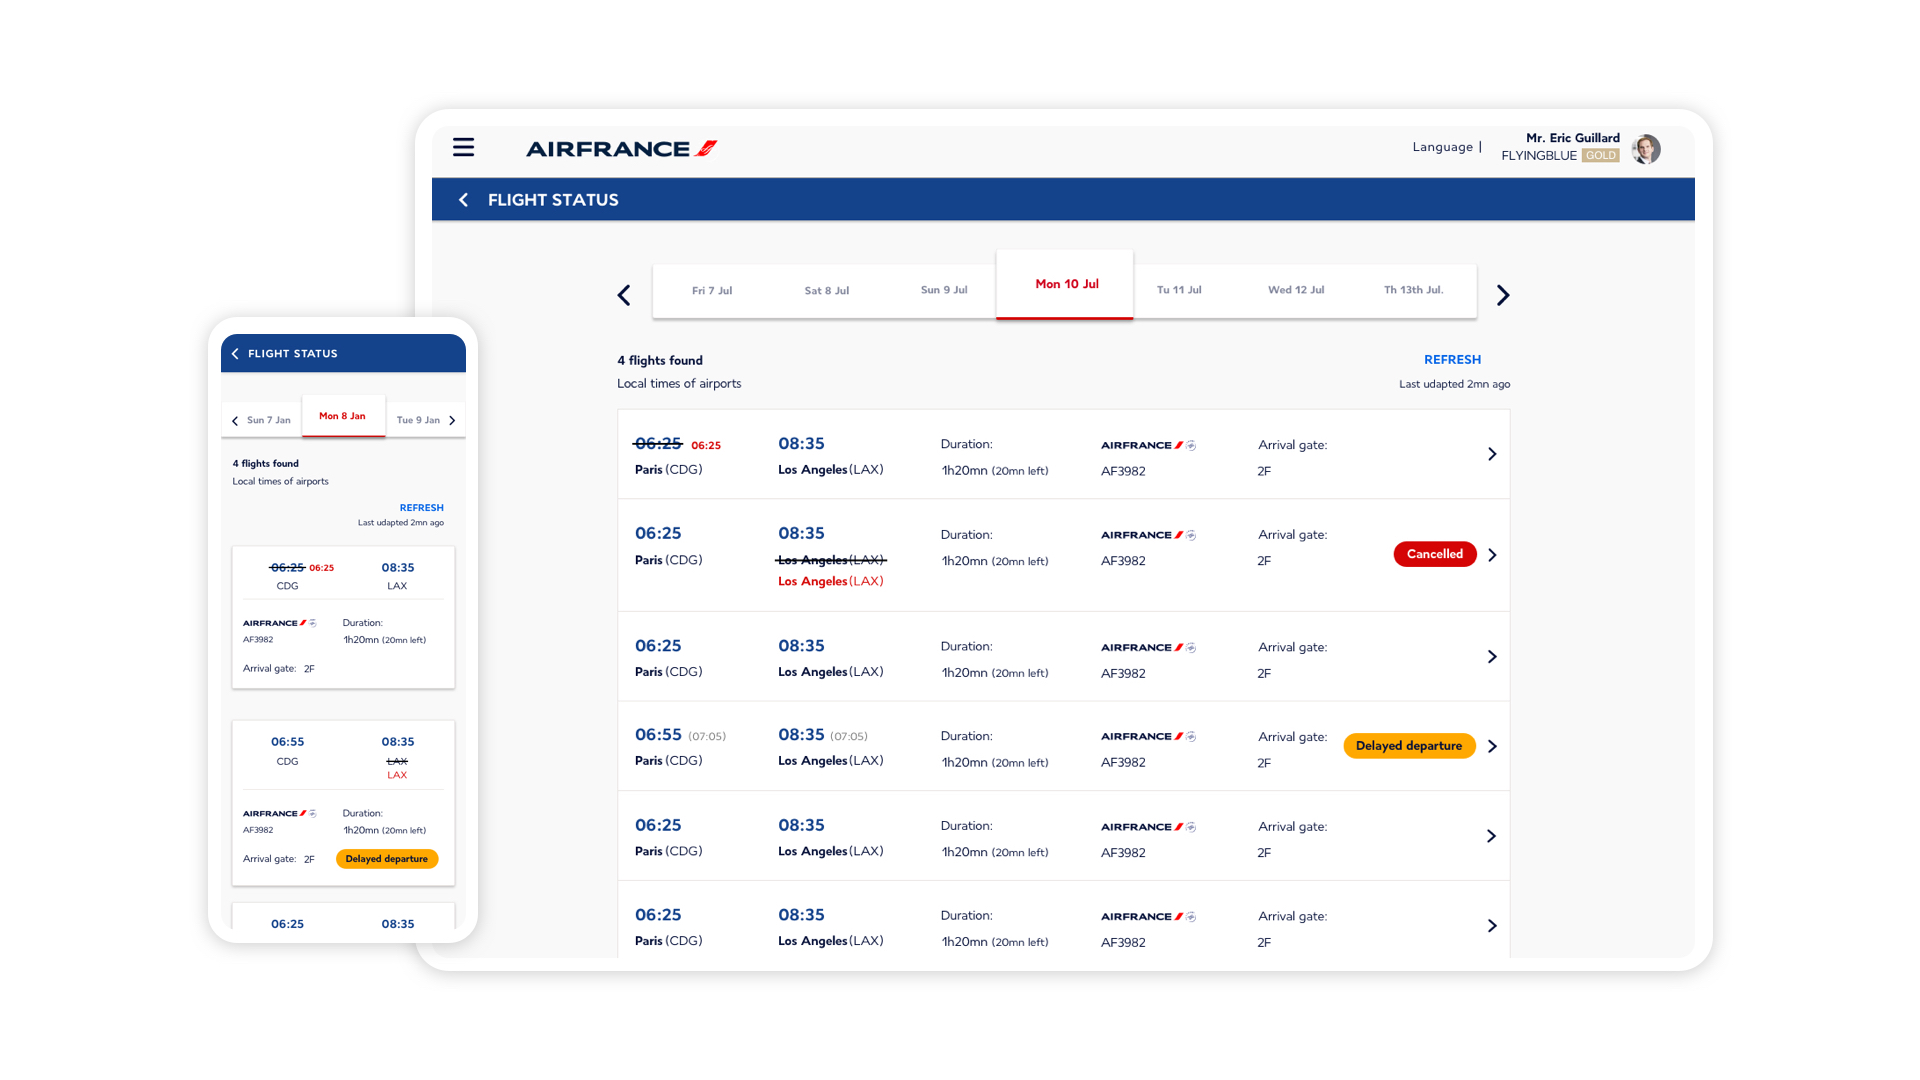Expand the Cancelled flight row
Screen dimensions: 1920x1080
(x=1491, y=555)
